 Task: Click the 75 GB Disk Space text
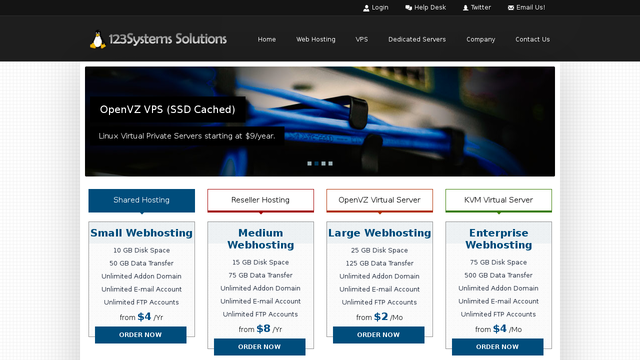(x=498, y=262)
